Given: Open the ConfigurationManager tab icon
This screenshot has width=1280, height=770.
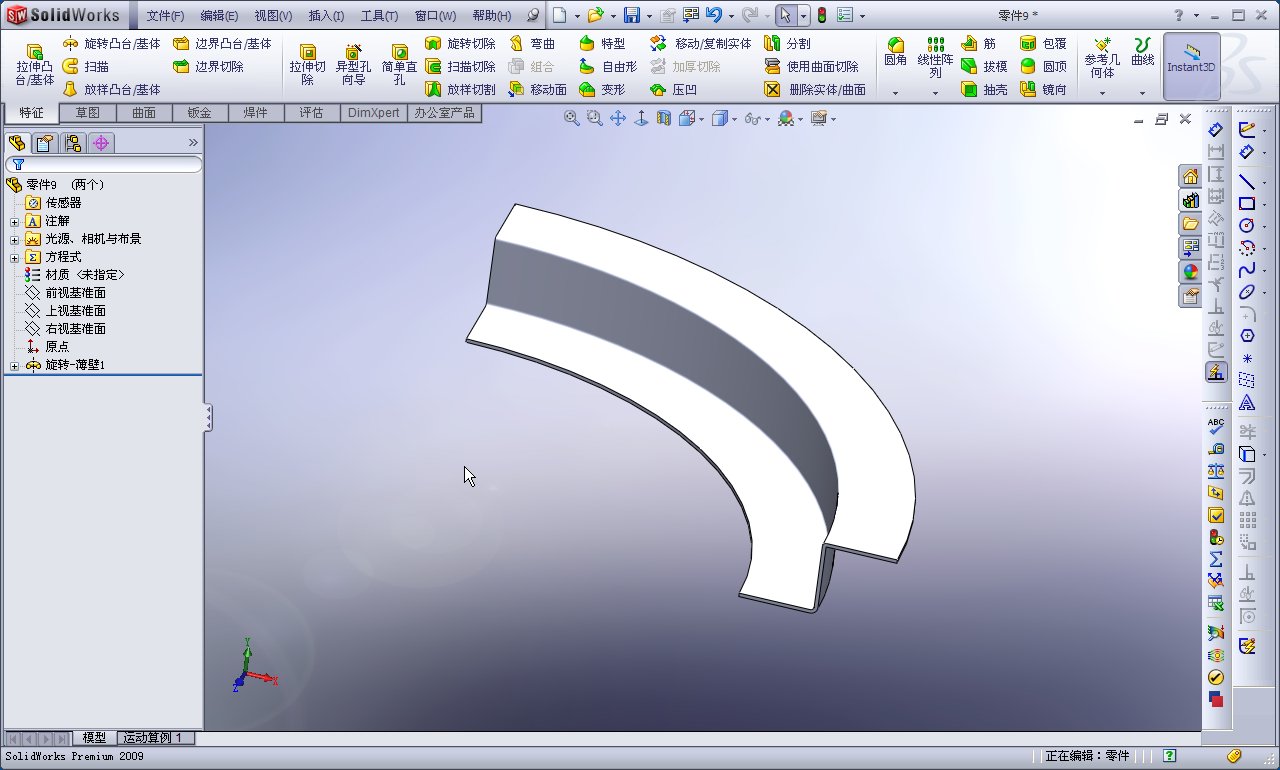Looking at the screenshot, I should pyautogui.click(x=73, y=143).
